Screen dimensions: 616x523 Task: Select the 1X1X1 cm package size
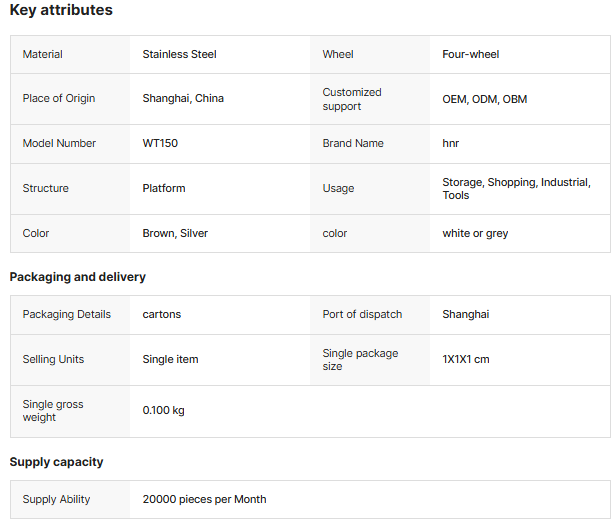[466, 359]
